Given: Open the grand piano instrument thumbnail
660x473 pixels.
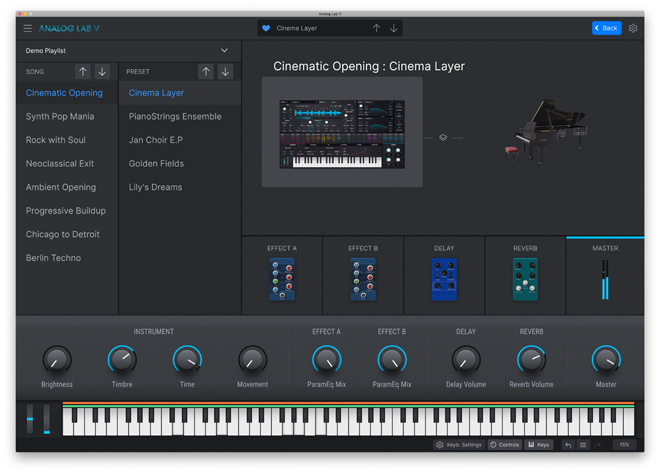Looking at the screenshot, I should [x=546, y=132].
